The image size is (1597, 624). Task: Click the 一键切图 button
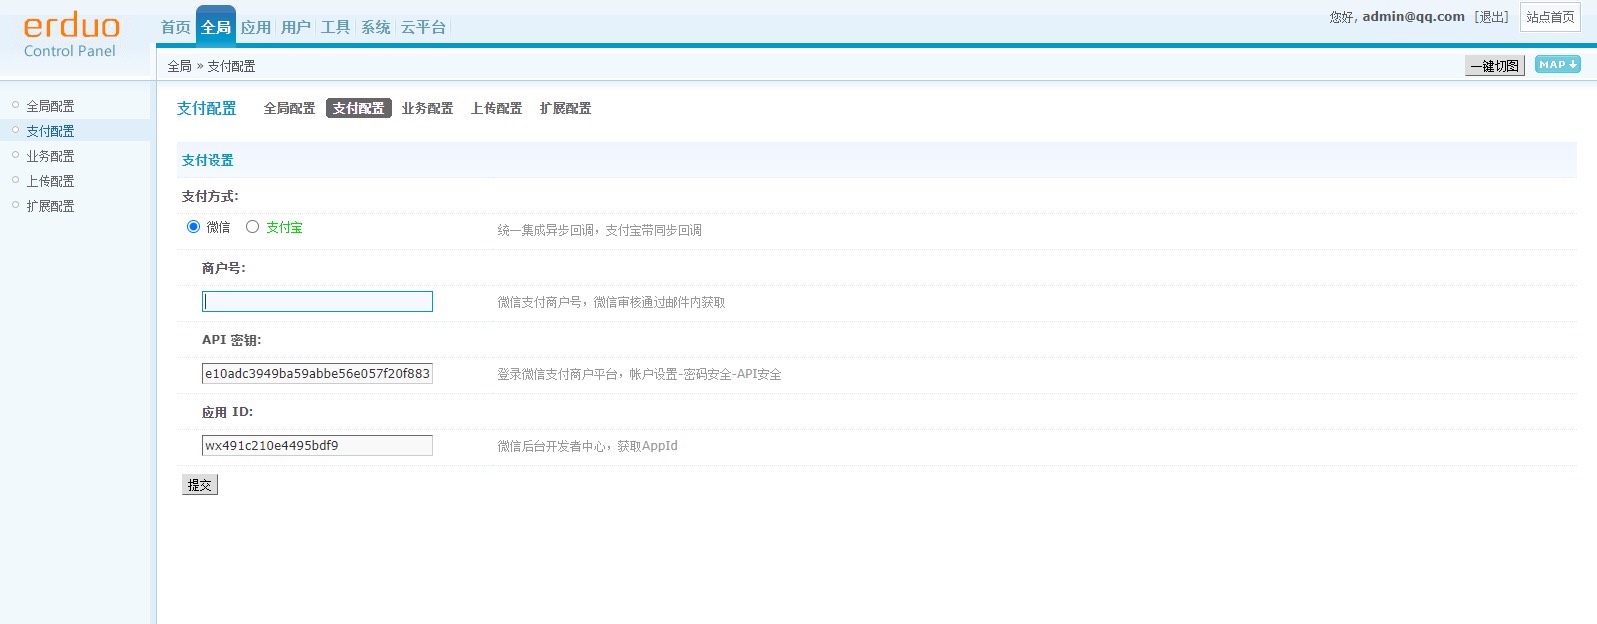[1495, 66]
